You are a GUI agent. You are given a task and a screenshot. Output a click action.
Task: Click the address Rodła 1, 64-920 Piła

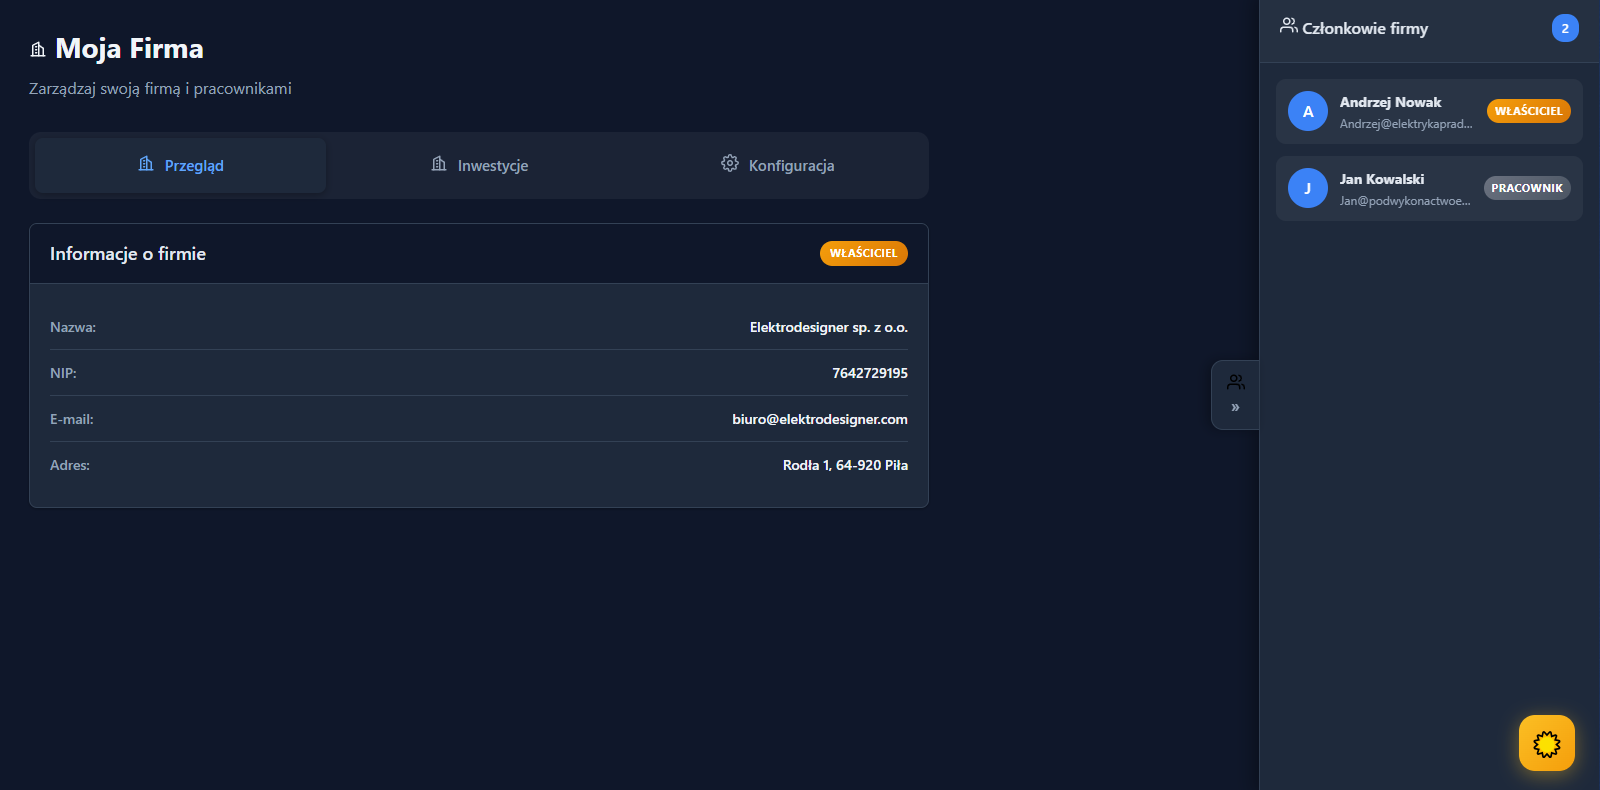point(845,465)
